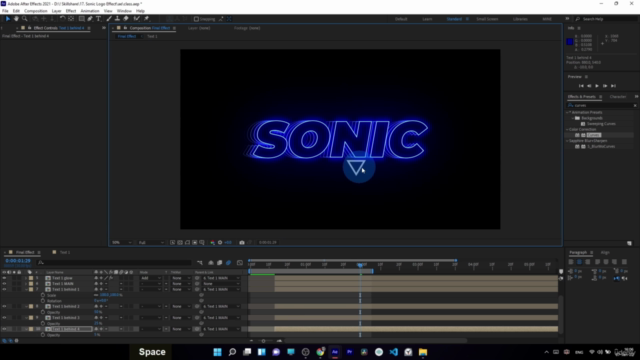Toggle the shy layers icon in timeline
The height and width of the screenshot is (360, 640).
click(x=211, y=263)
